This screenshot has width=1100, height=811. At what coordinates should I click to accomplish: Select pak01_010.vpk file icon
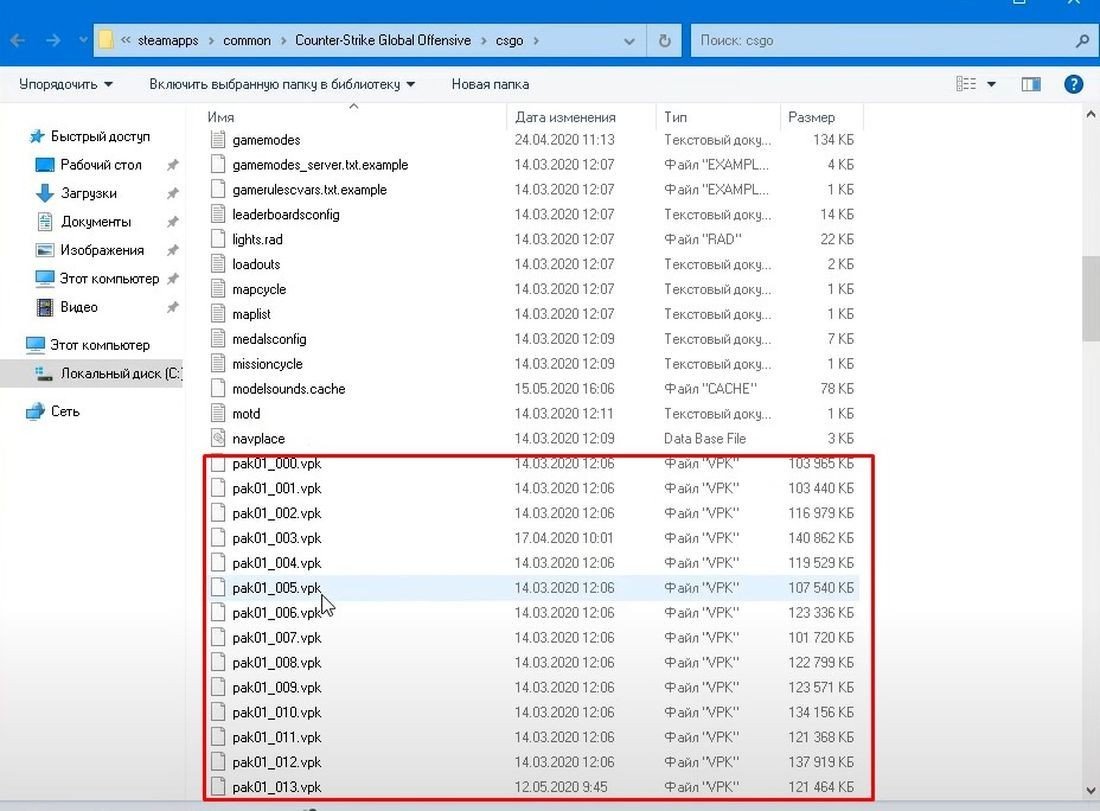(218, 712)
